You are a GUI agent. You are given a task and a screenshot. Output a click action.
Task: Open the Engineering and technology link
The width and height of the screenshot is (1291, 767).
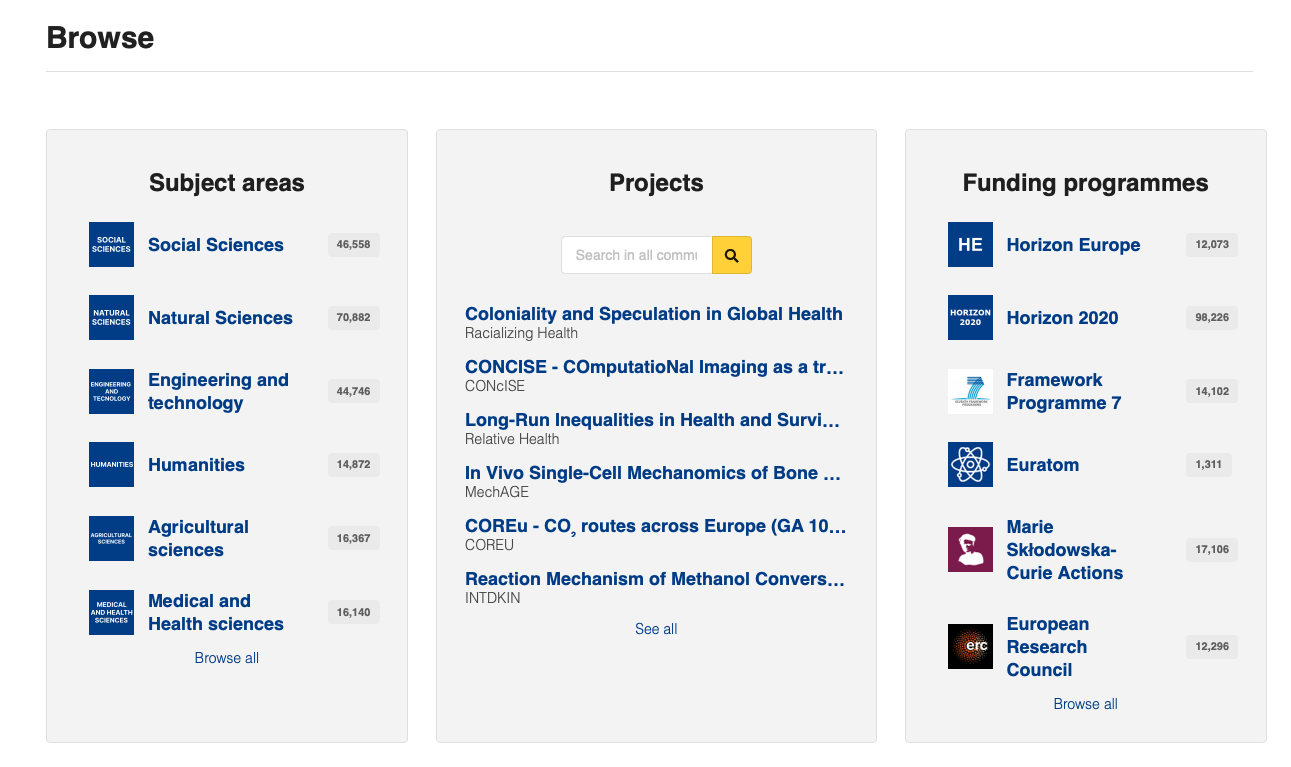point(218,391)
